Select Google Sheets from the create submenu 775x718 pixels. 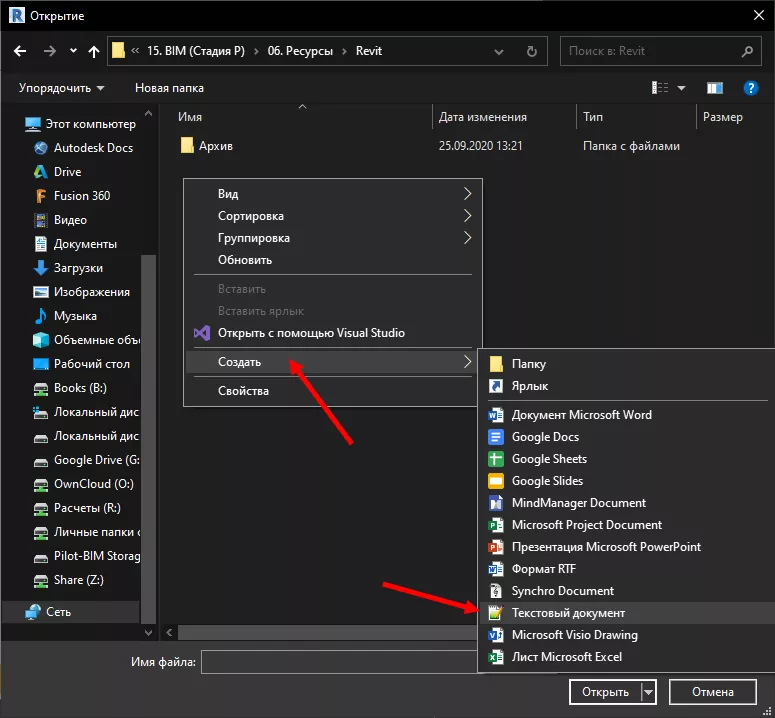pyautogui.click(x=549, y=459)
